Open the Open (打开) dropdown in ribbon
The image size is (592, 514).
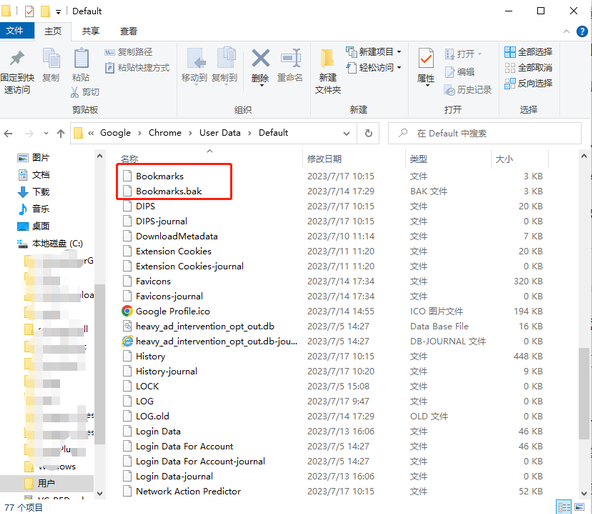point(480,54)
